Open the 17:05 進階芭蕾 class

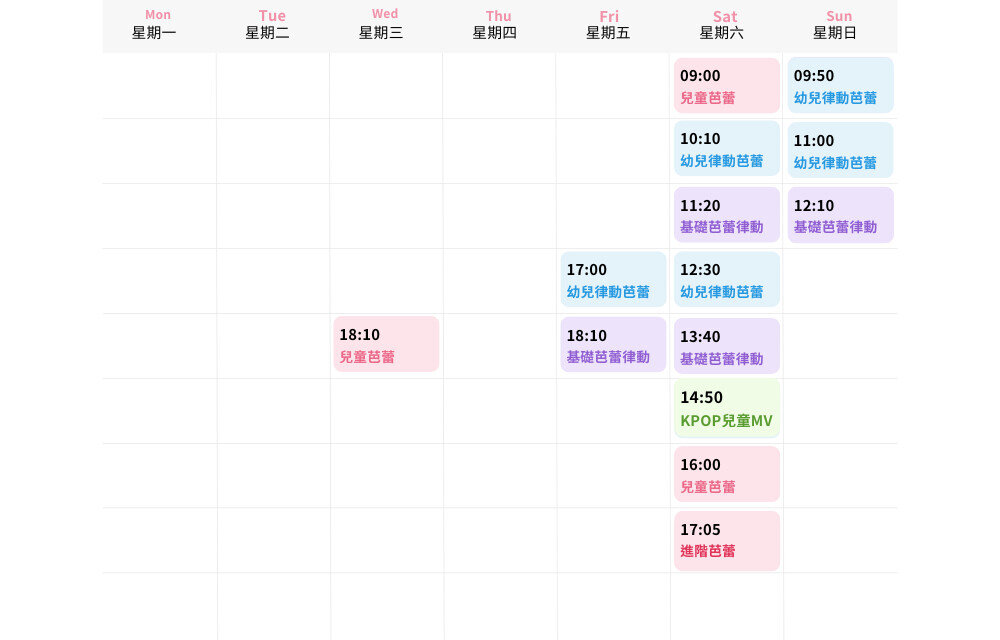[x=726, y=540]
